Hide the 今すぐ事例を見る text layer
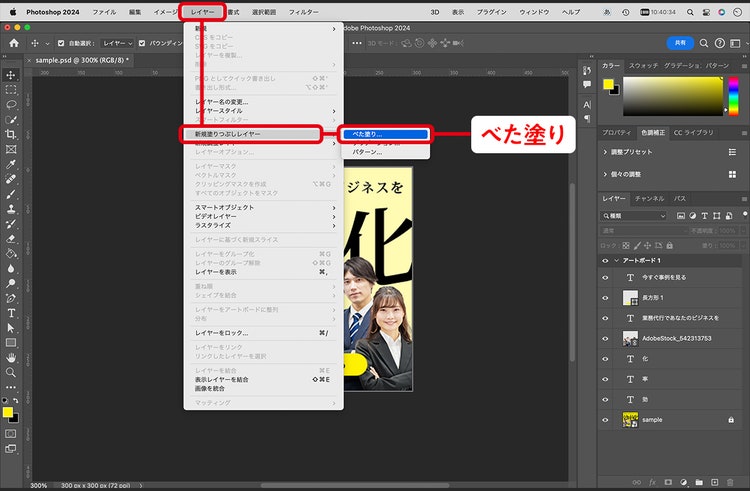 click(605, 277)
